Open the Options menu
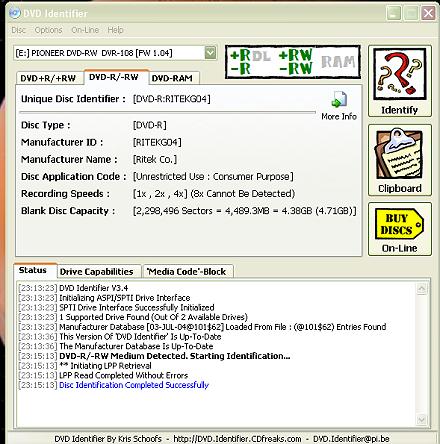 [x=48, y=30]
